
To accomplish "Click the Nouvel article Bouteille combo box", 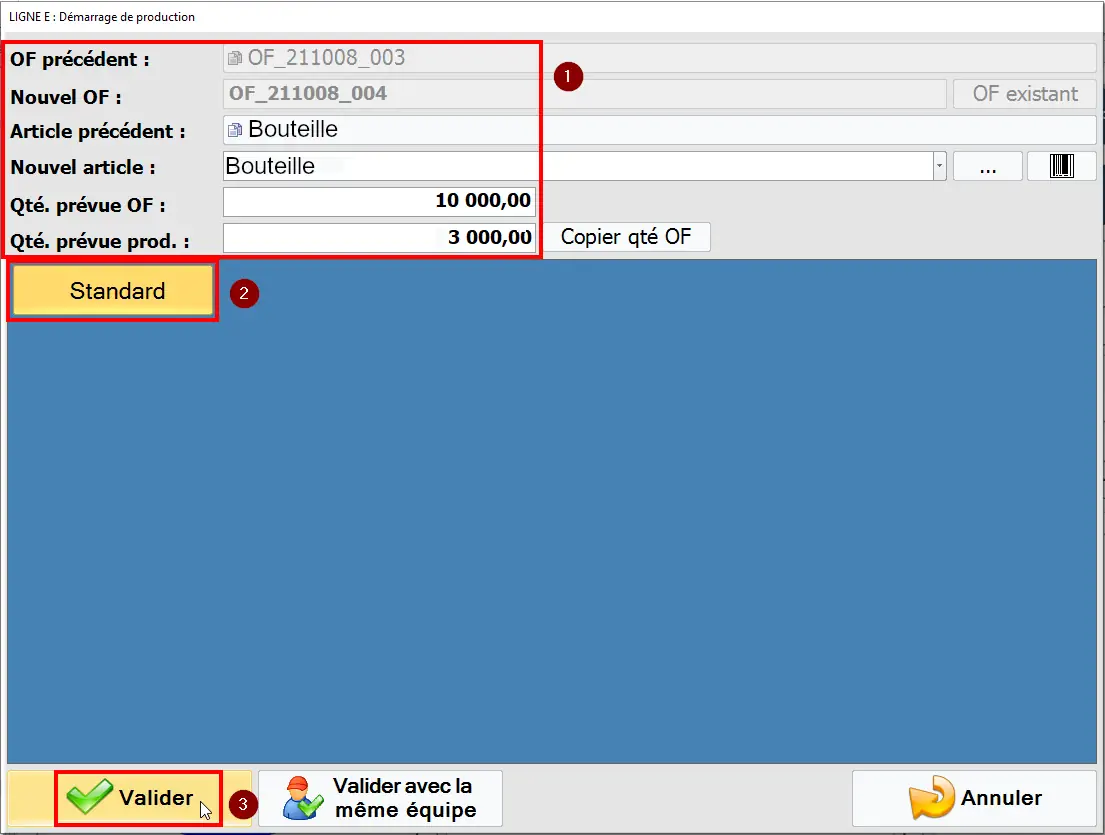I will pos(584,166).
